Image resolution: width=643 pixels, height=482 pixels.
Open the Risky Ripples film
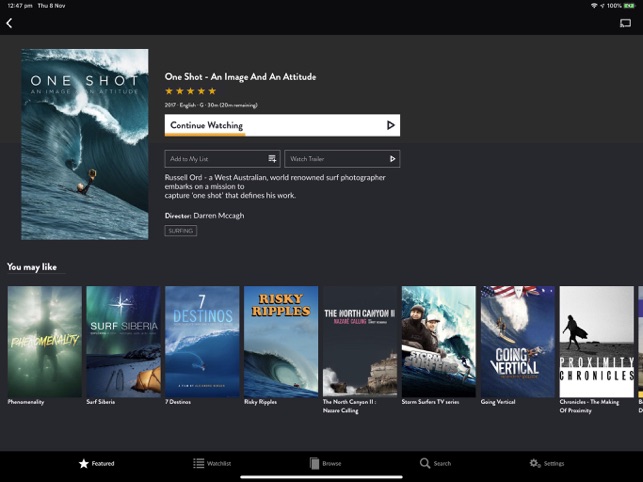281,341
